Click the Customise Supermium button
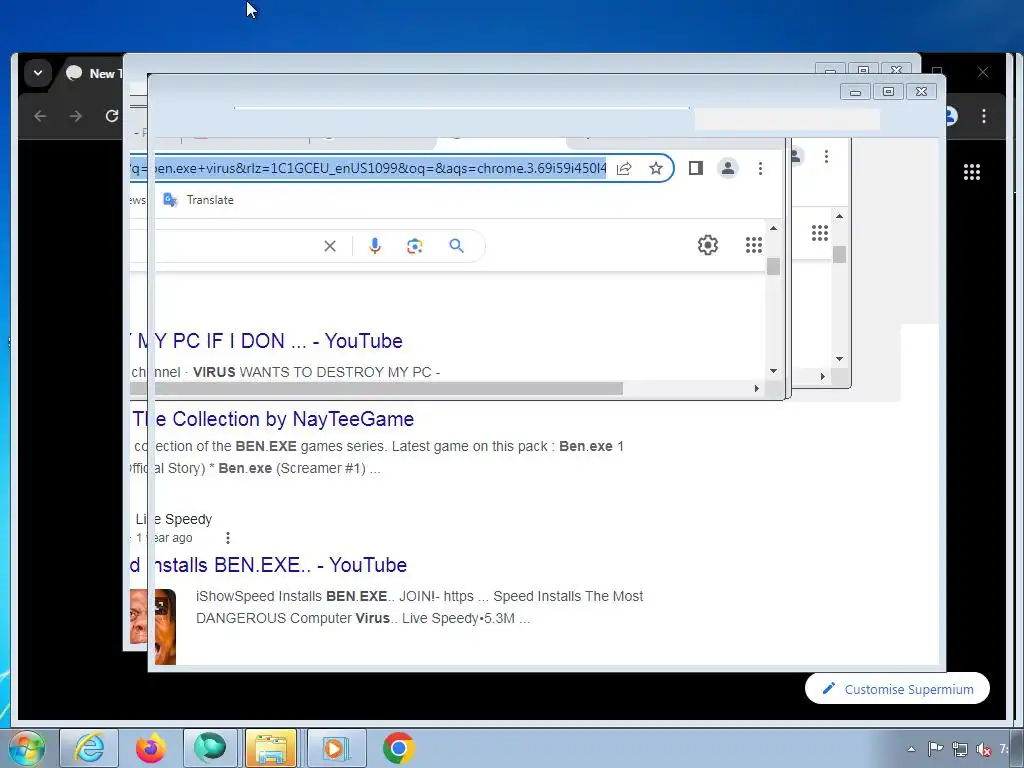 897,688
